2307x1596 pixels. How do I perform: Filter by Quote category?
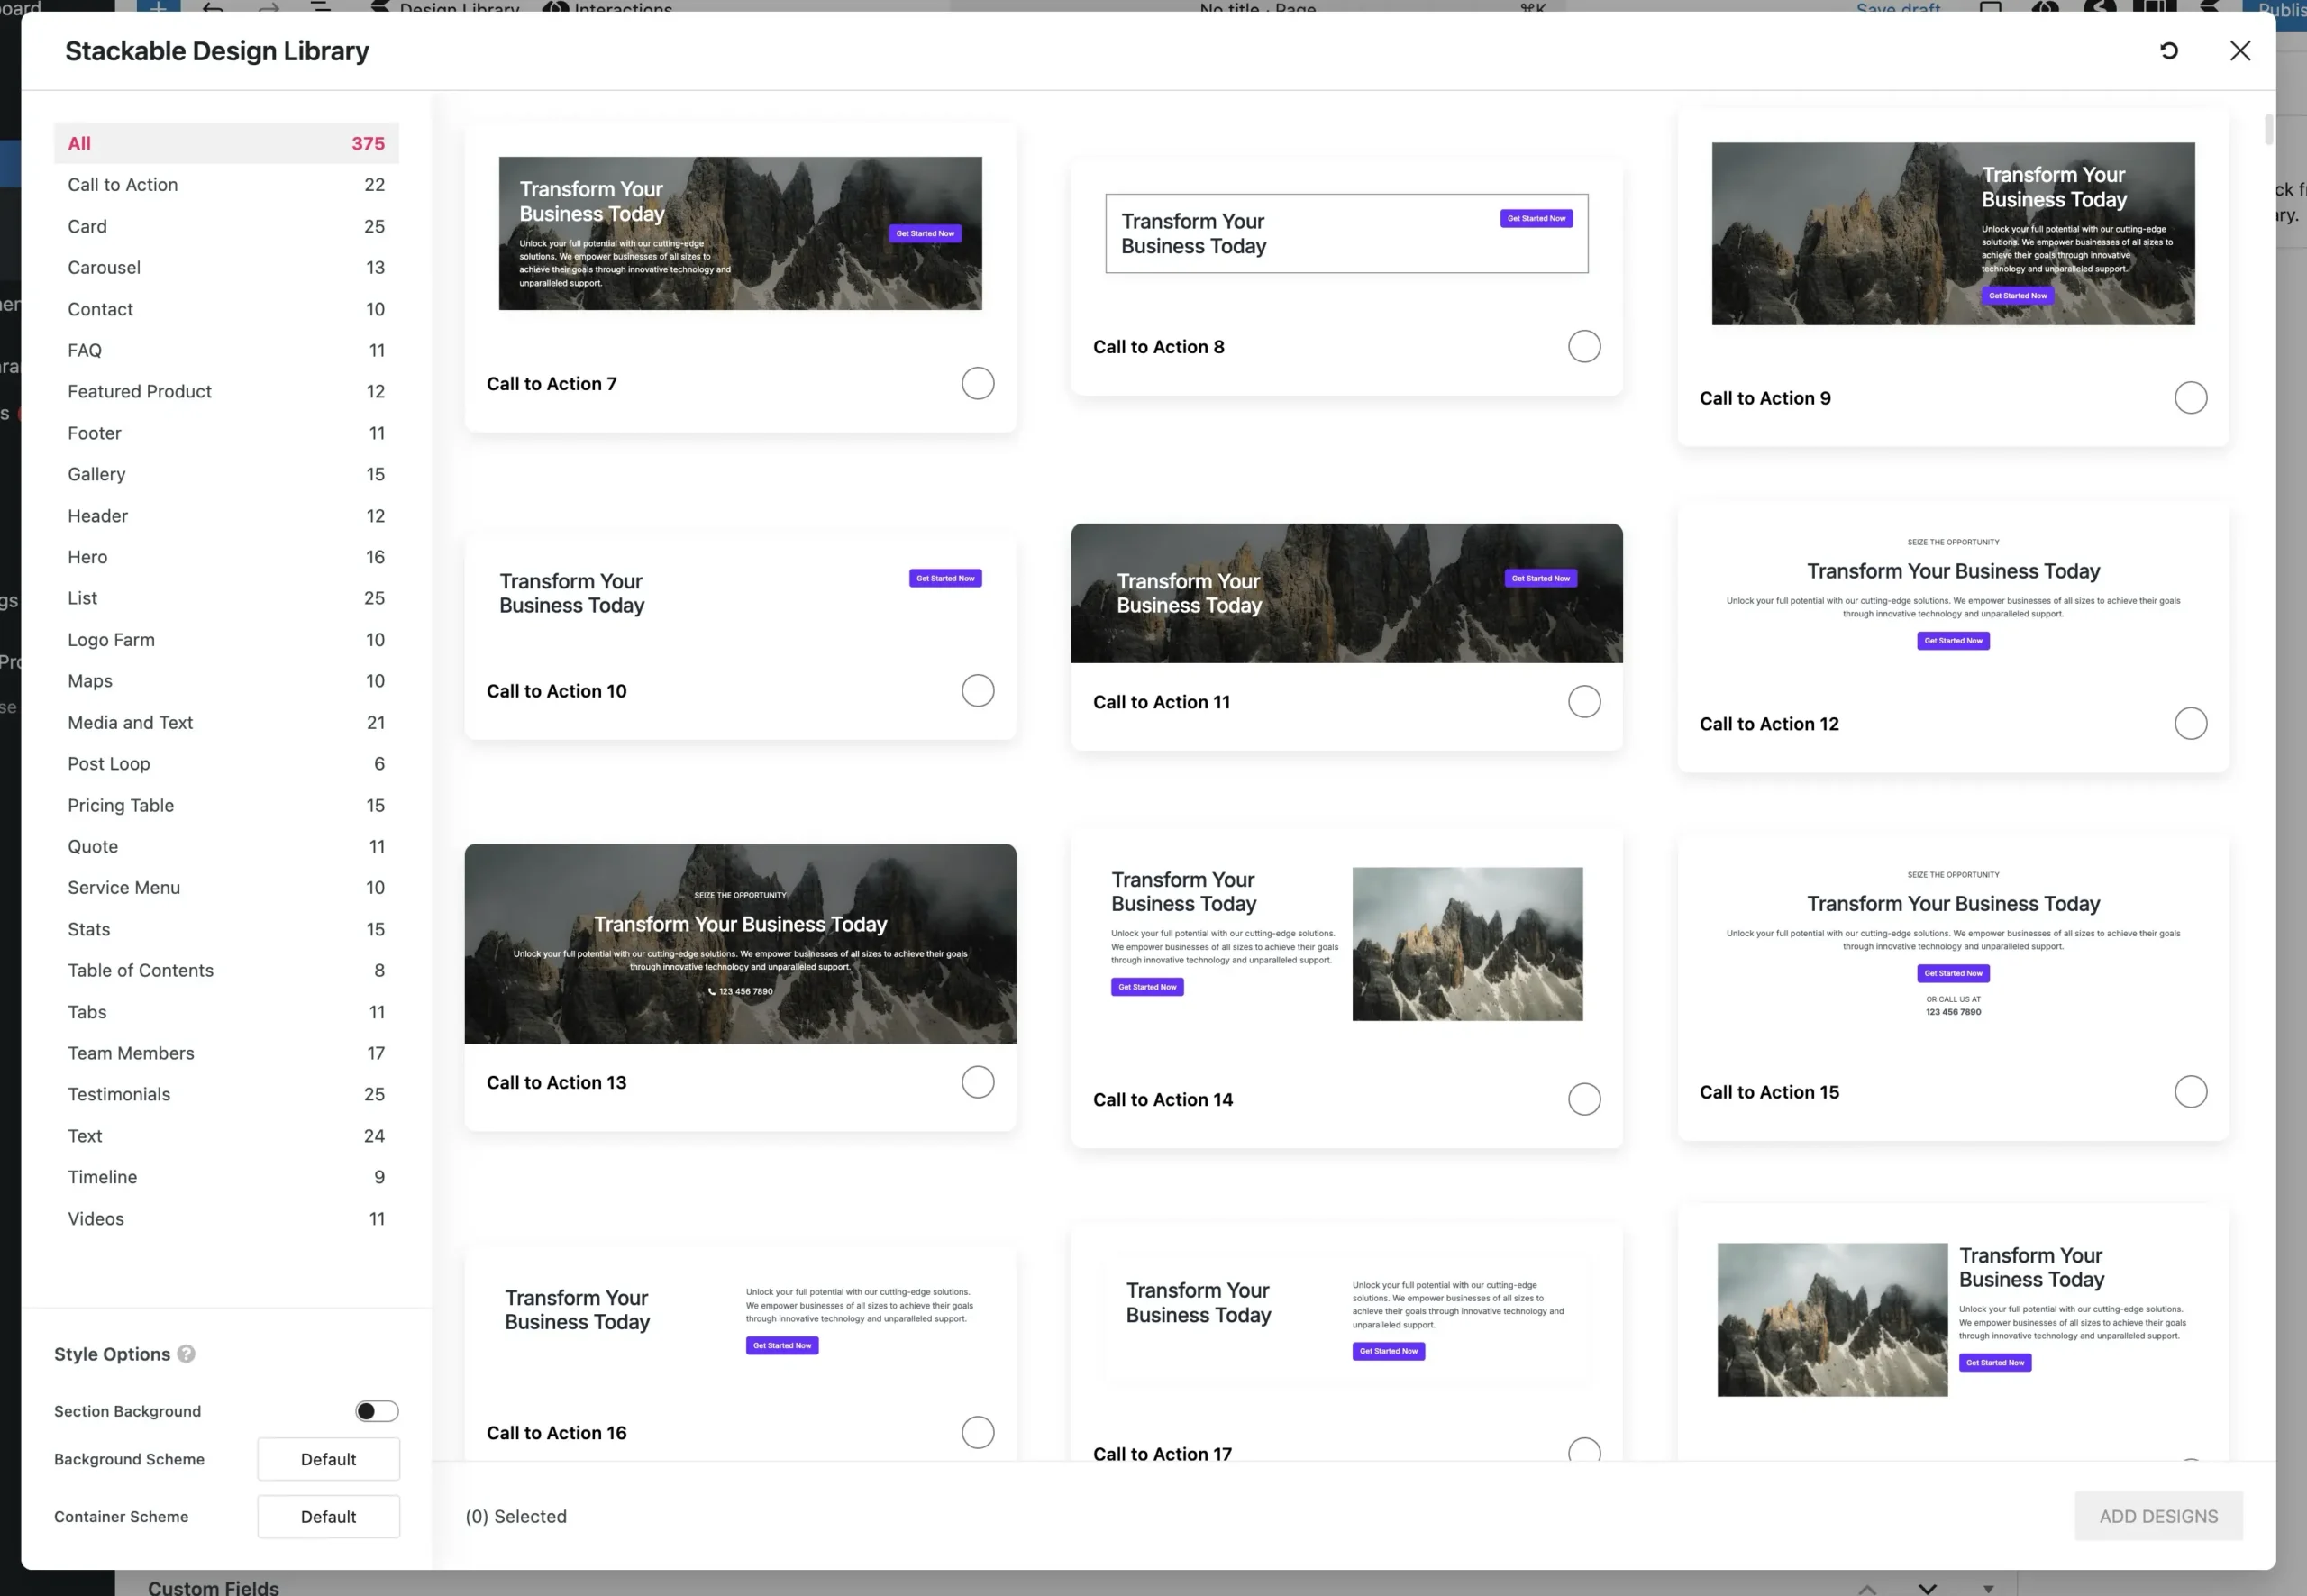click(x=226, y=846)
